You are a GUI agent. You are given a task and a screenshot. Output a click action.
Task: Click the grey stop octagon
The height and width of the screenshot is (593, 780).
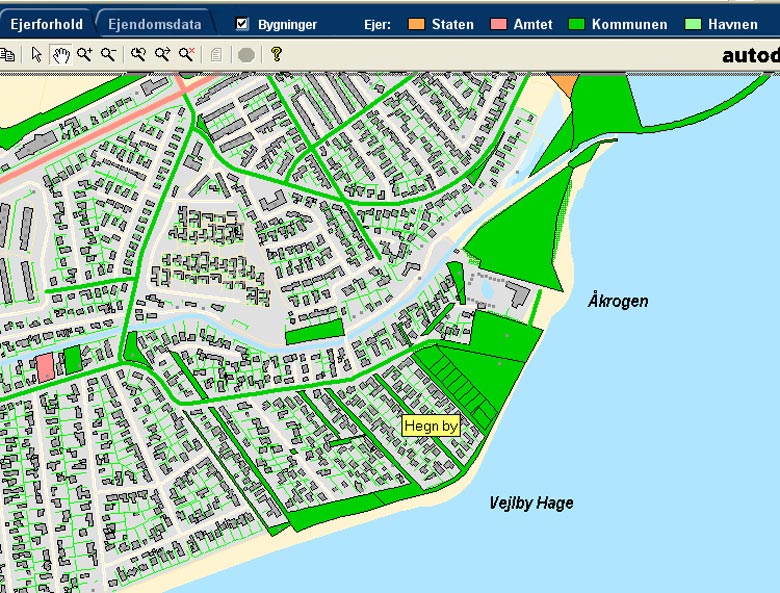pos(246,55)
